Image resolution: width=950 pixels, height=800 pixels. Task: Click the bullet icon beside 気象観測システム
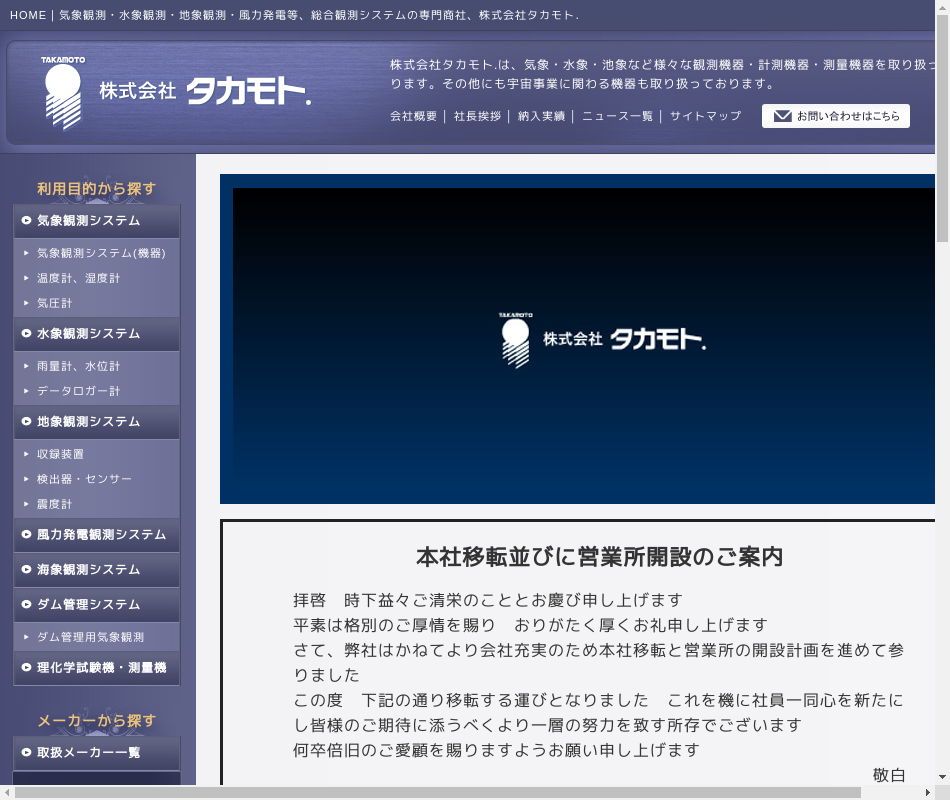[26, 221]
